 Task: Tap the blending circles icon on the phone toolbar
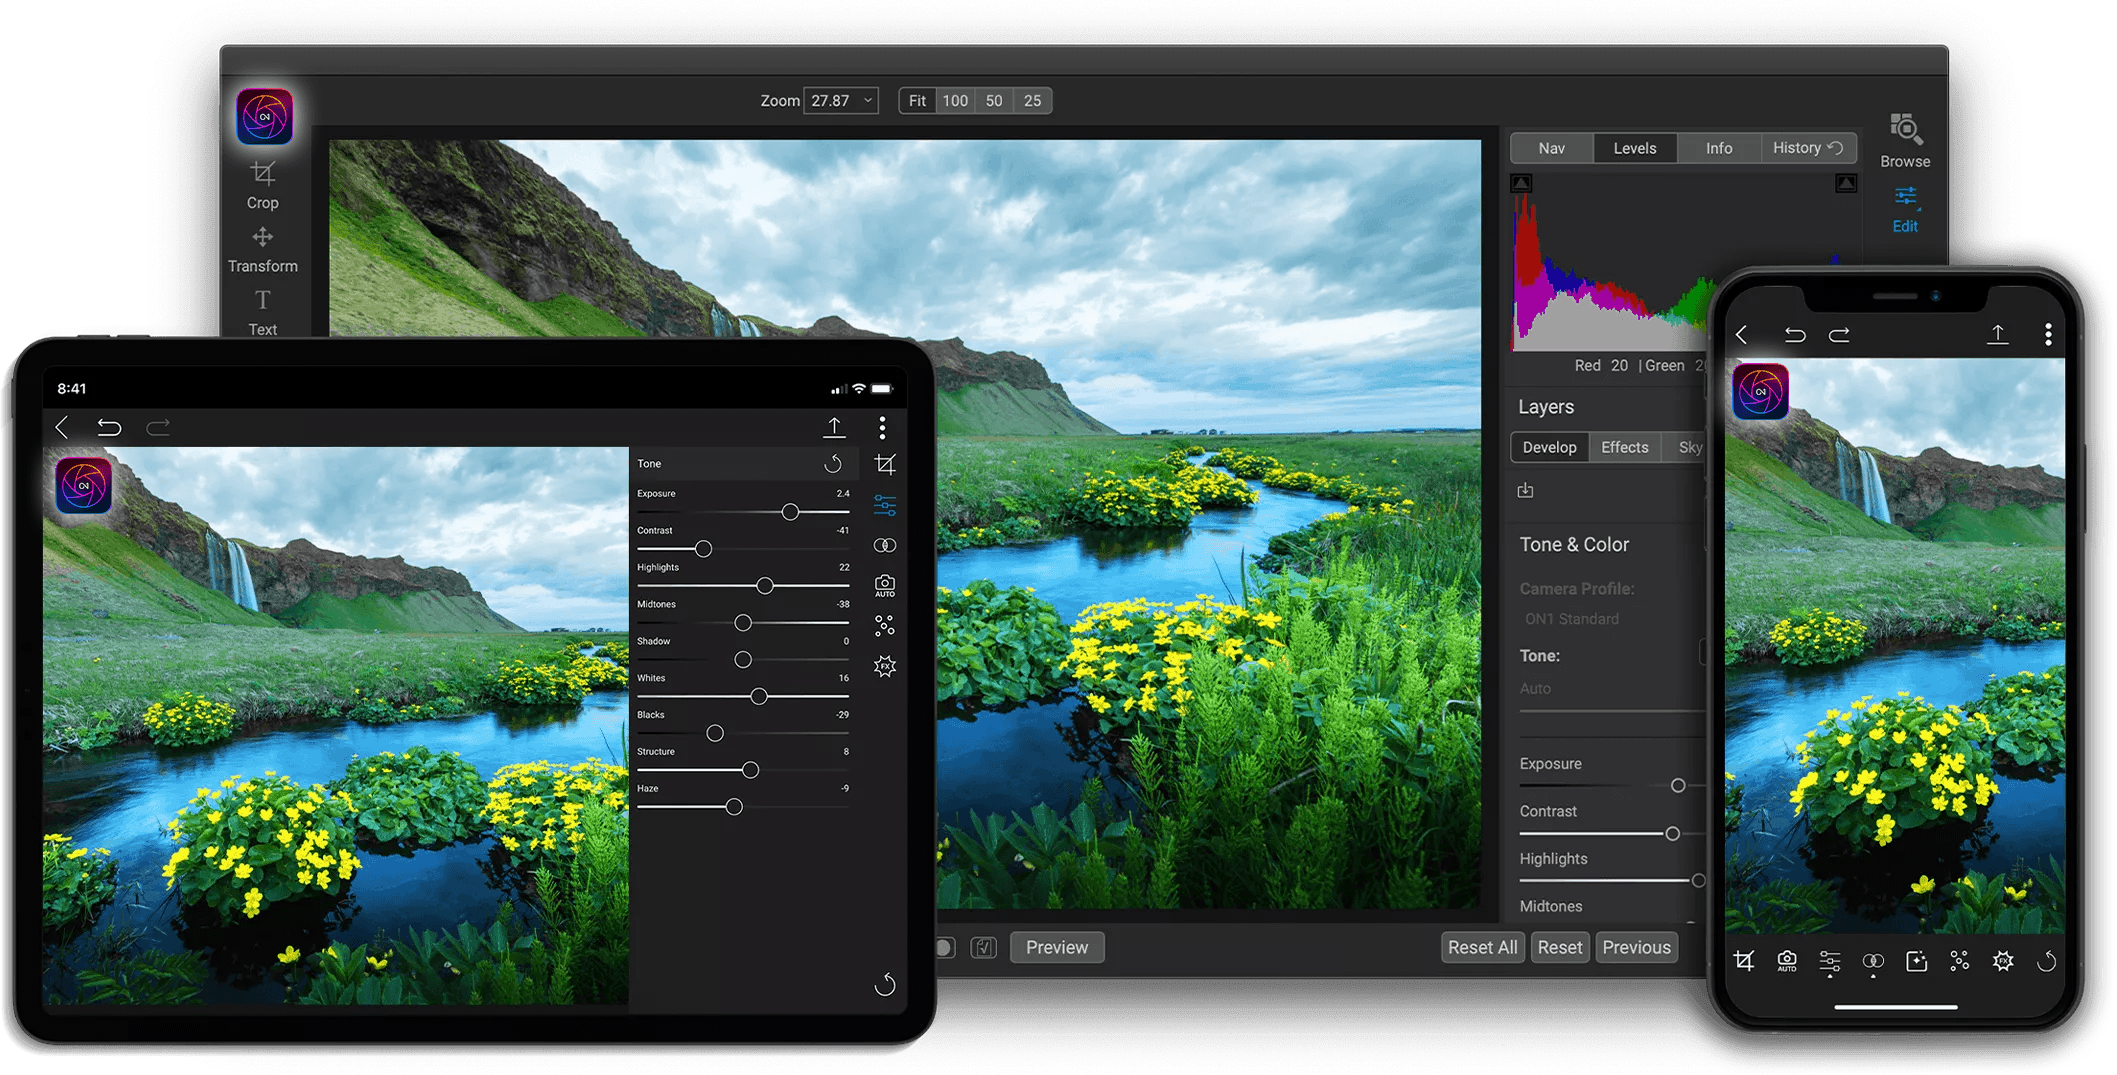pos(1872,961)
